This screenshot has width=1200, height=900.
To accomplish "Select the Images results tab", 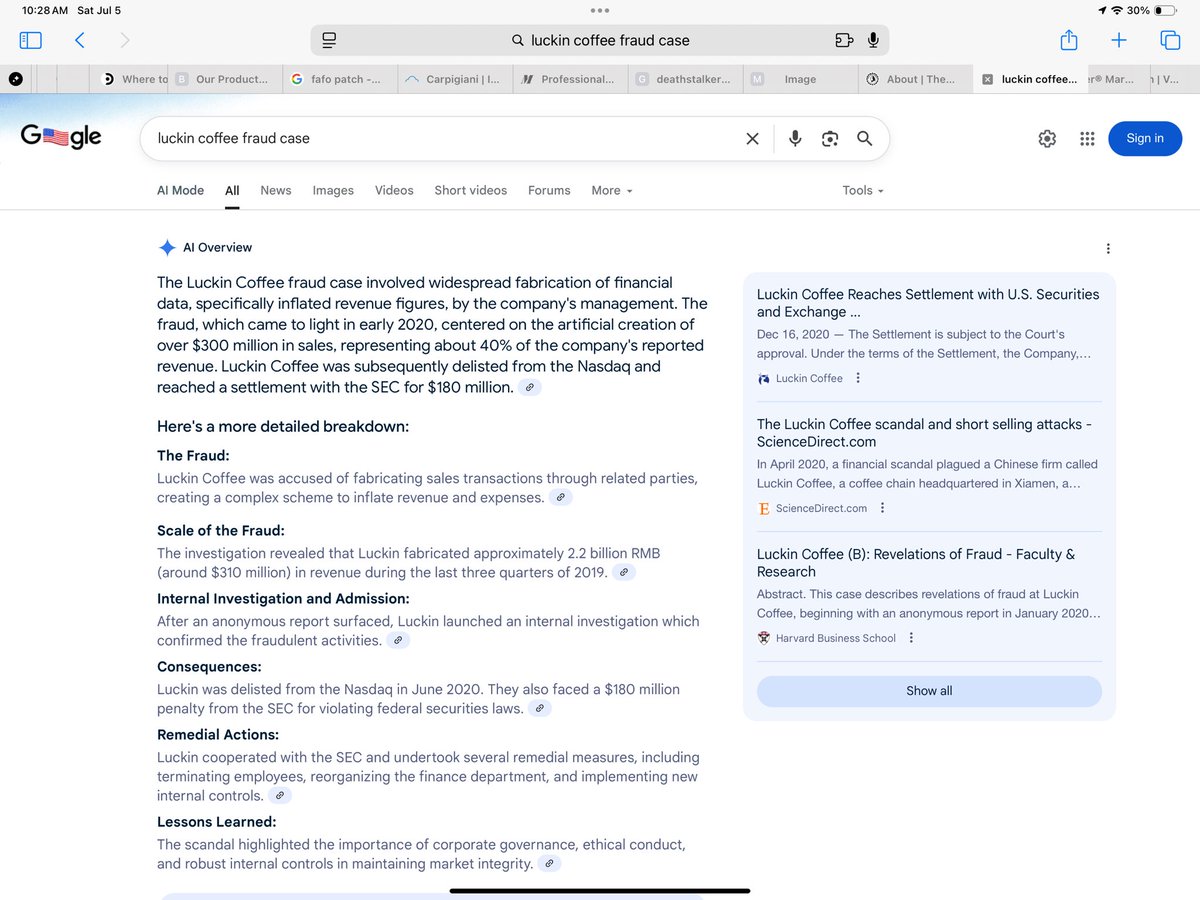I will [333, 190].
